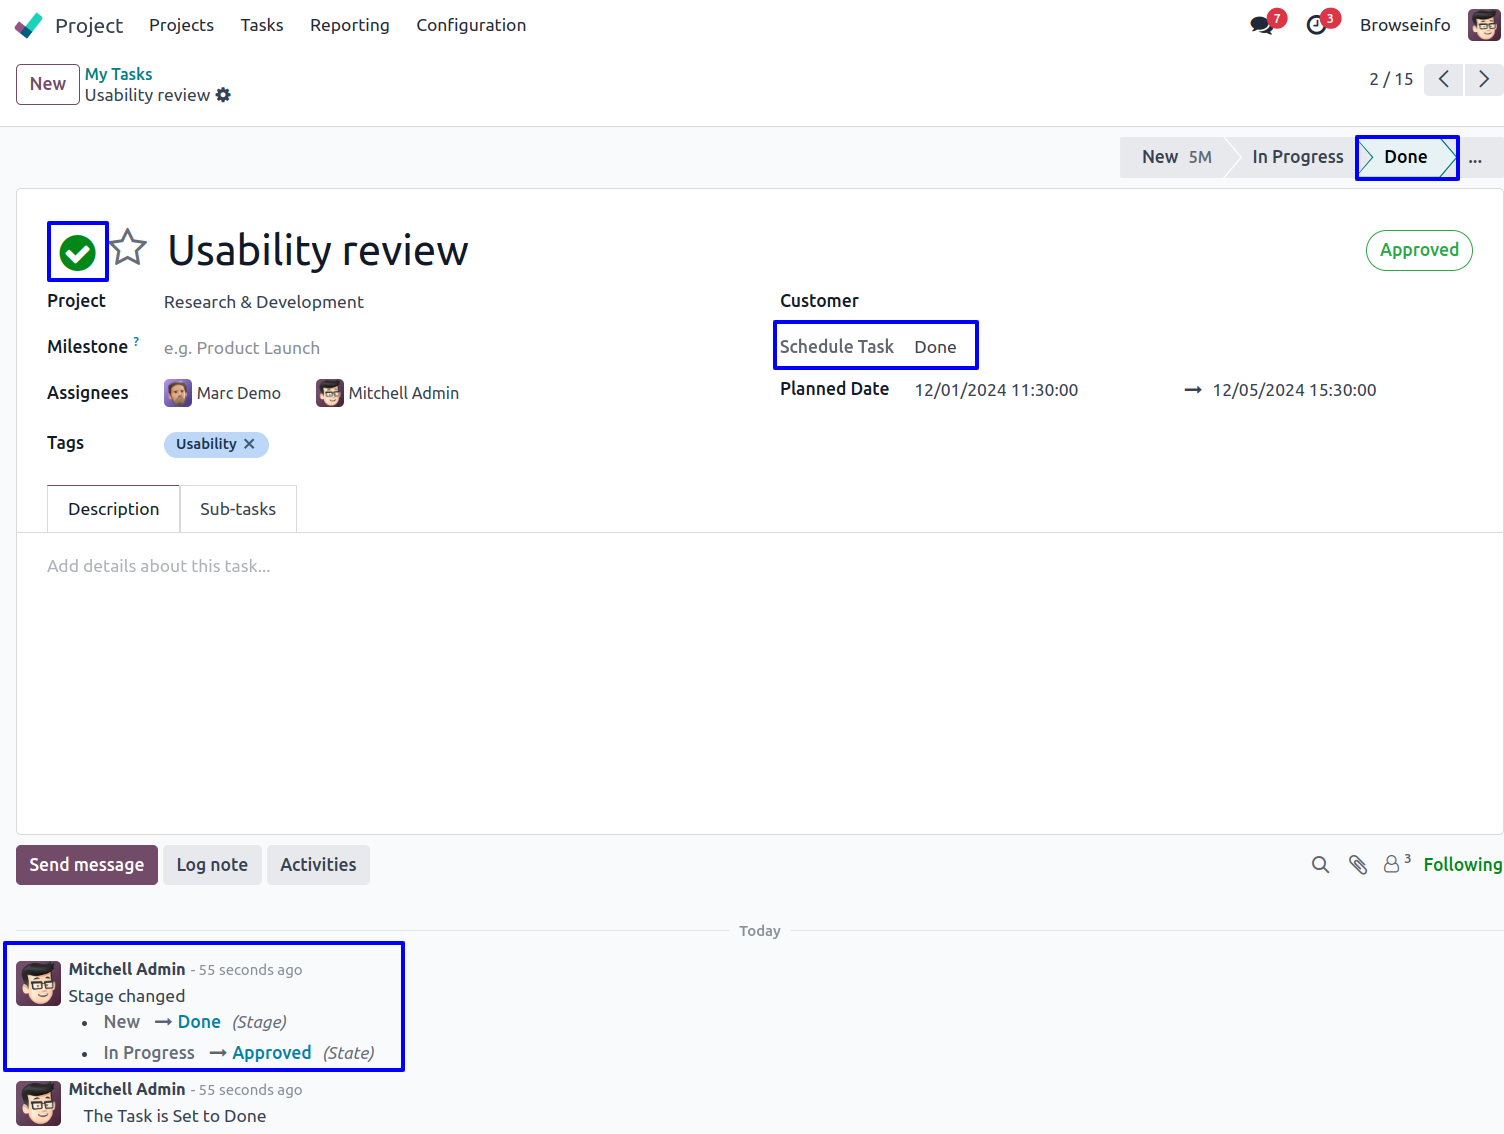1504x1134 pixels.
Task: Remove the Usability tag
Action: [250, 444]
